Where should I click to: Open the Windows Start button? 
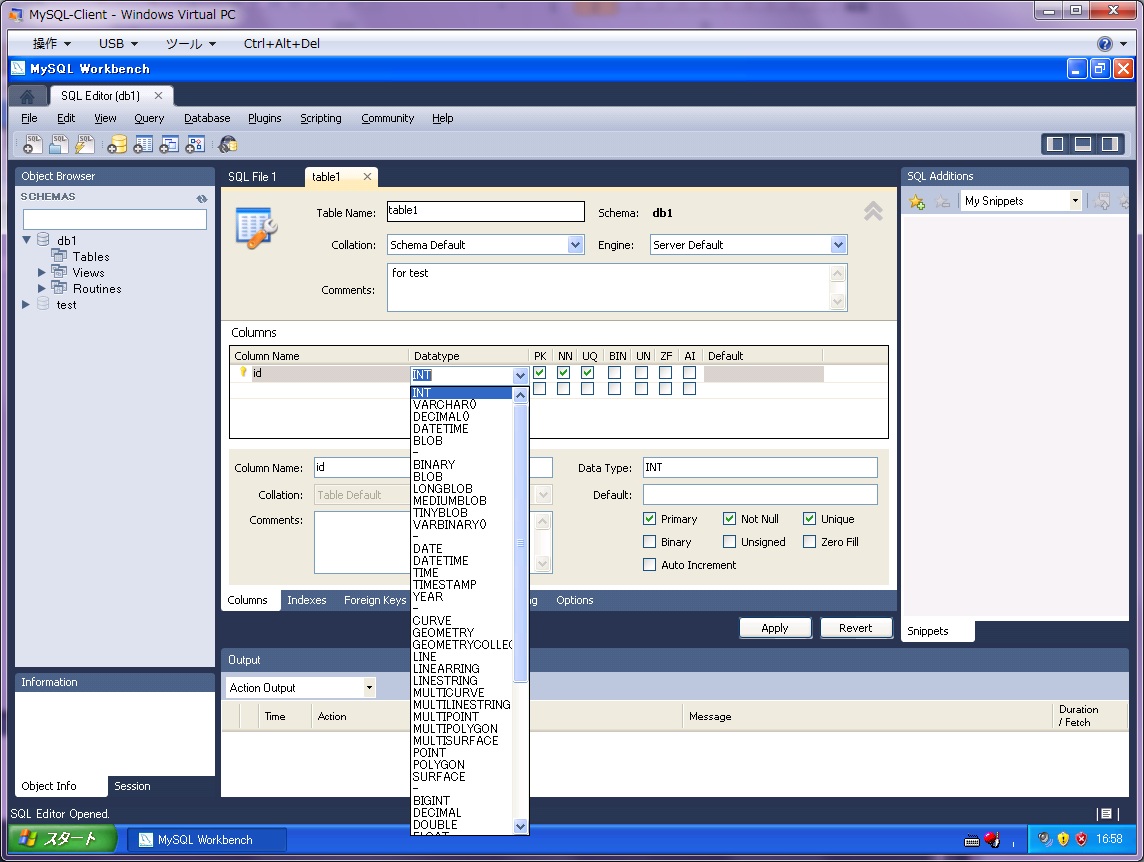click(61, 839)
